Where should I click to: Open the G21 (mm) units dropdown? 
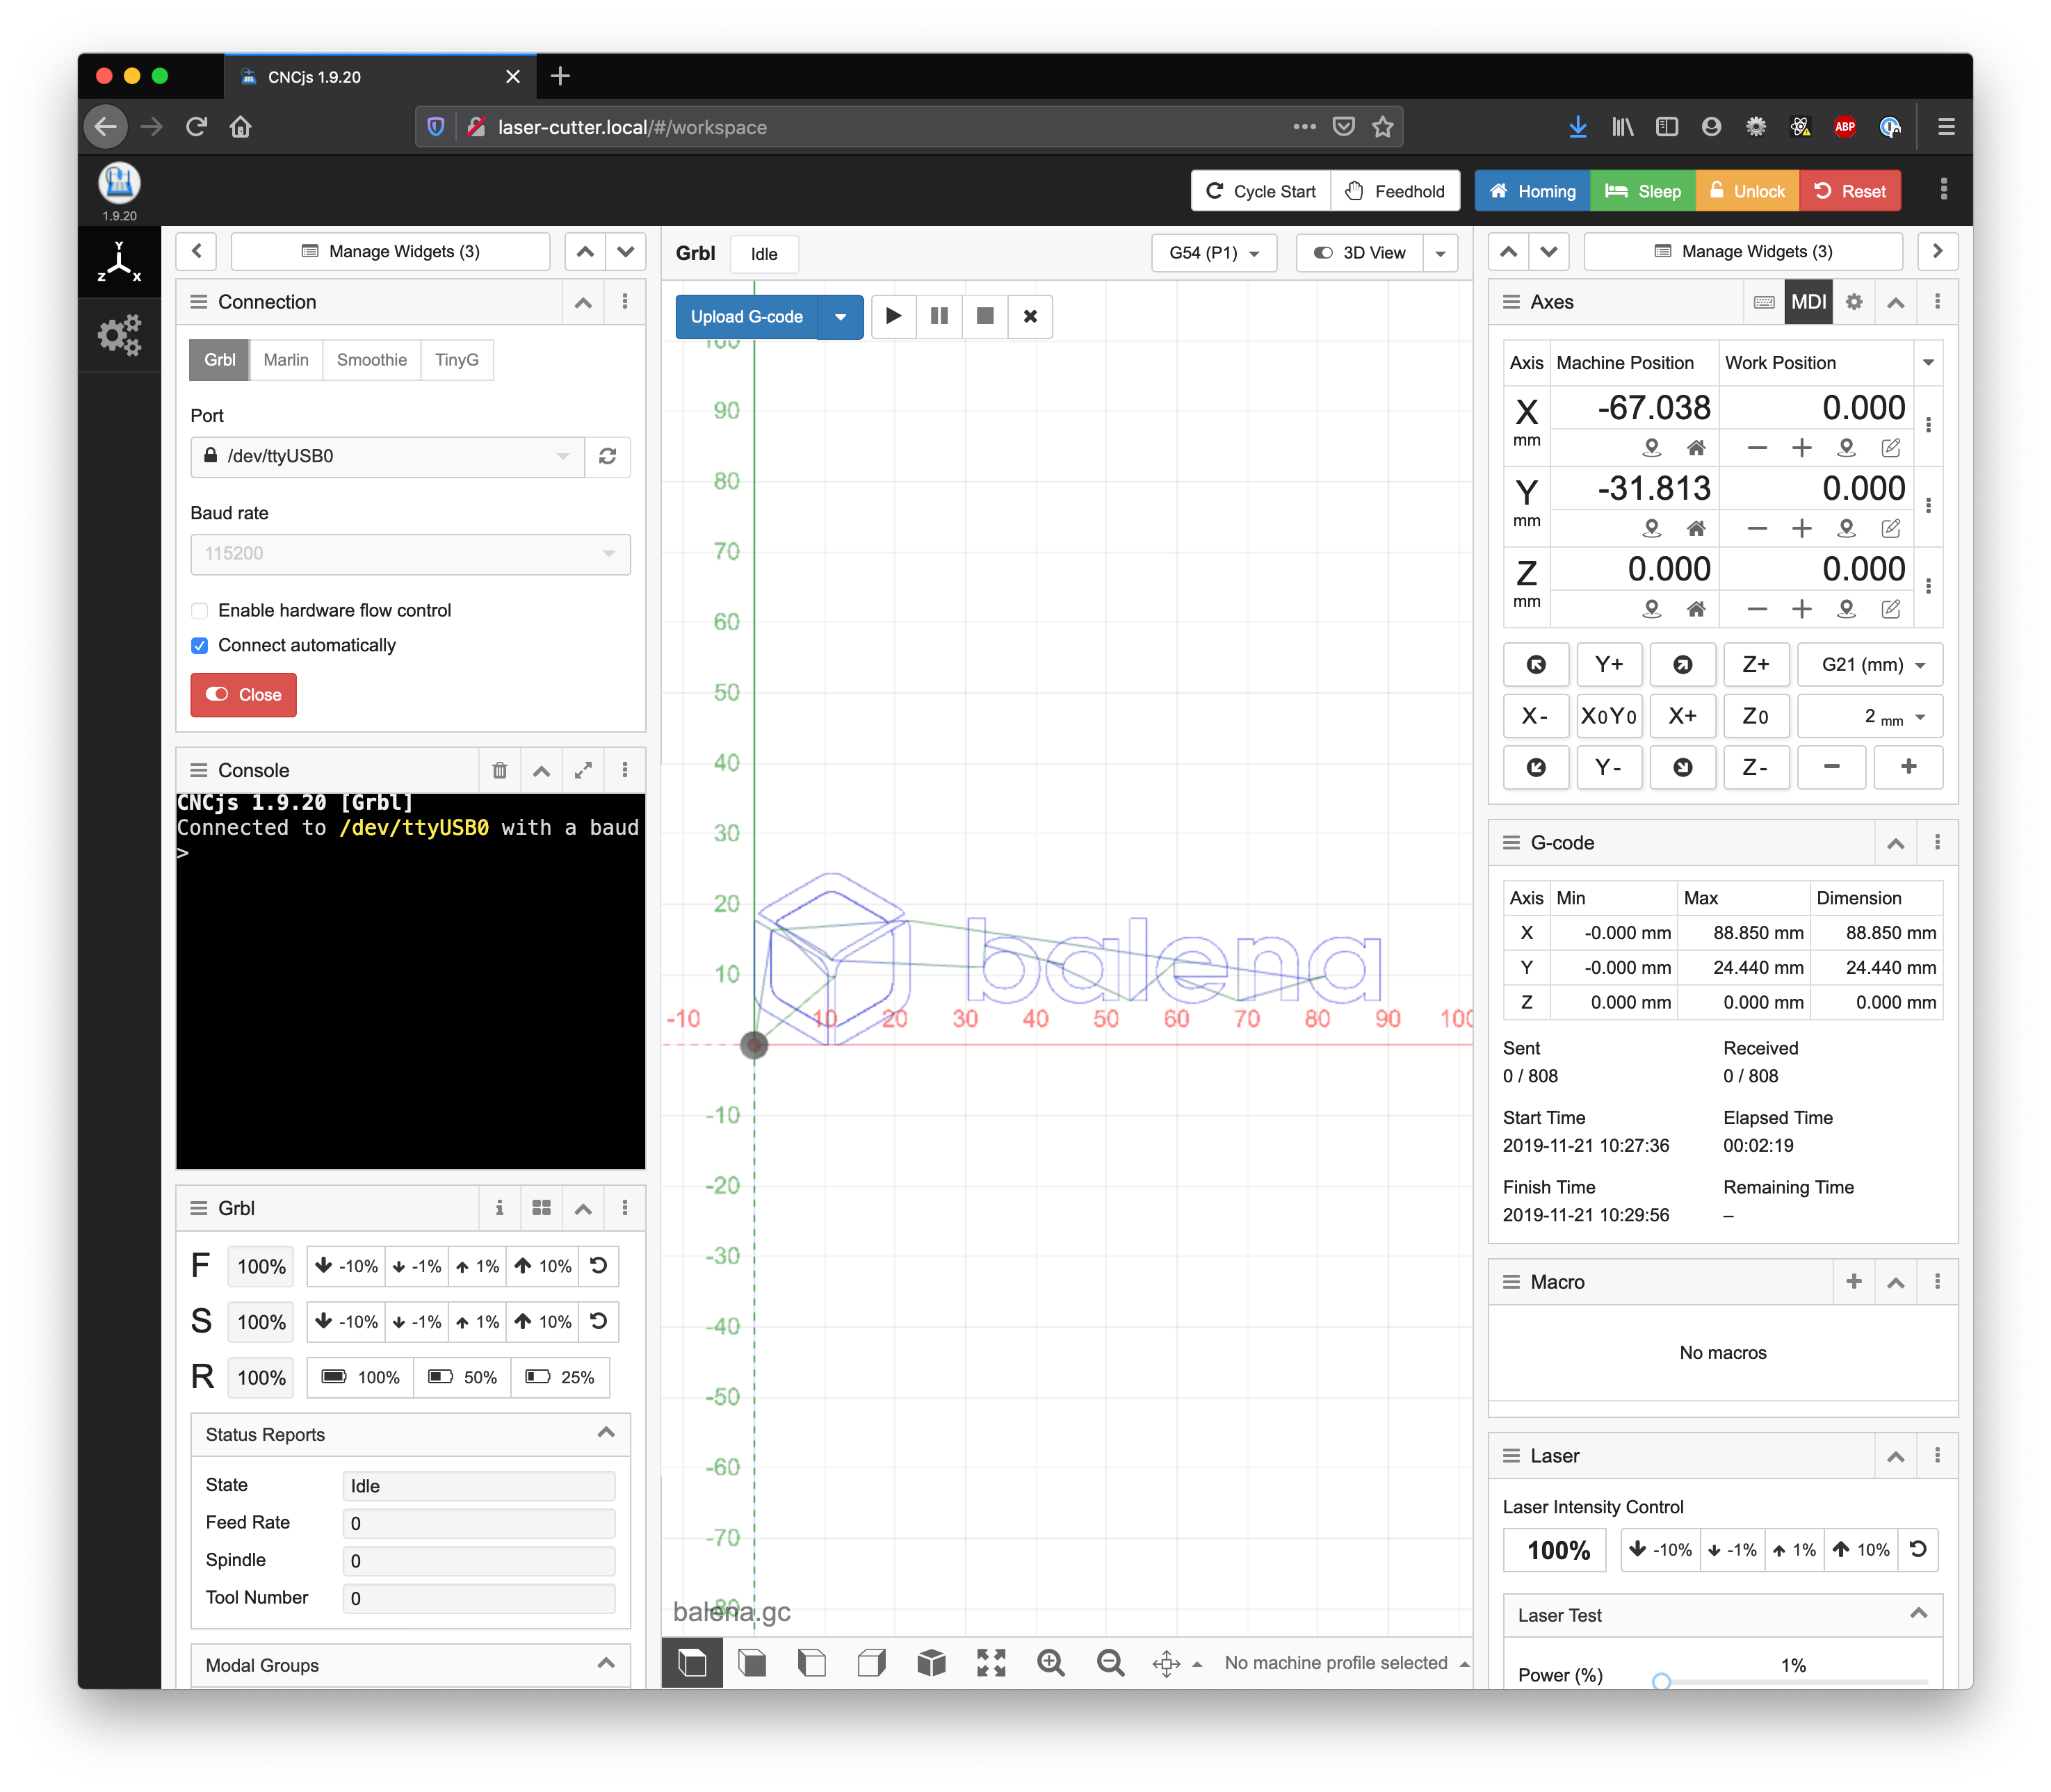tap(1870, 665)
